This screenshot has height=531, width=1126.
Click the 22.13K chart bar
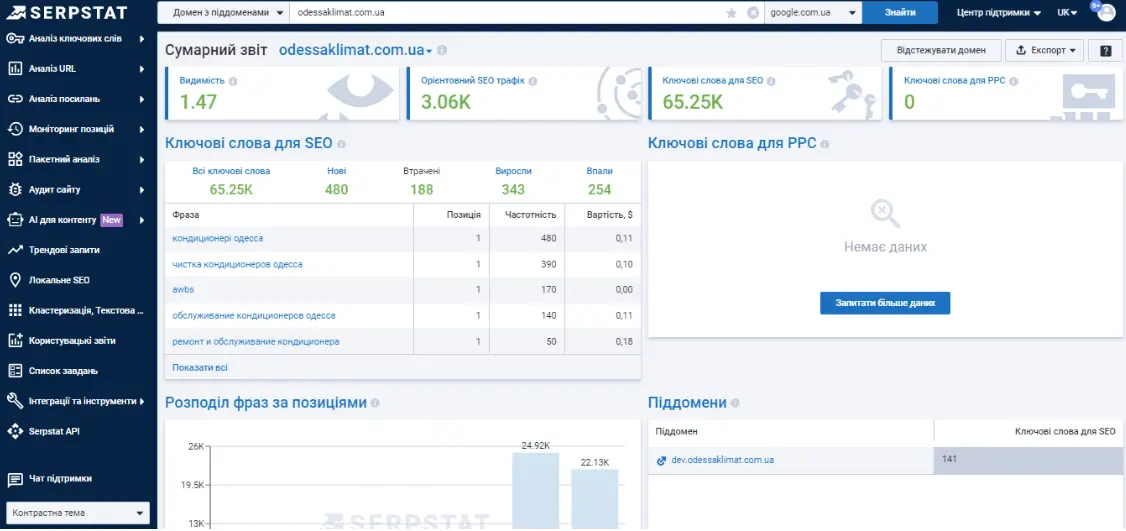click(x=595, y=499)
